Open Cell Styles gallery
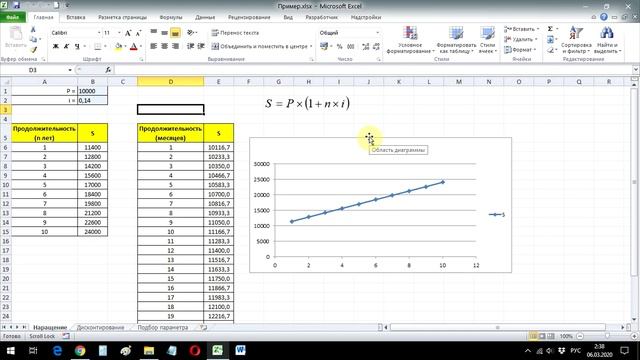The height and width of the screenshot is (360, 640). [x=487, y=40]
